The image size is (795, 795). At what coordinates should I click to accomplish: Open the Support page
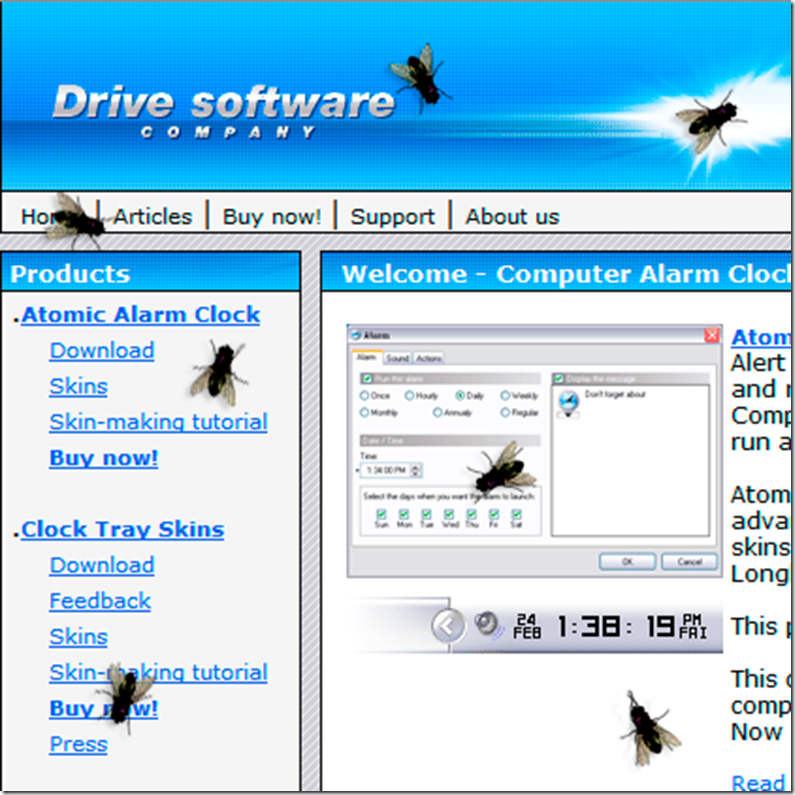tap(392, 217)
